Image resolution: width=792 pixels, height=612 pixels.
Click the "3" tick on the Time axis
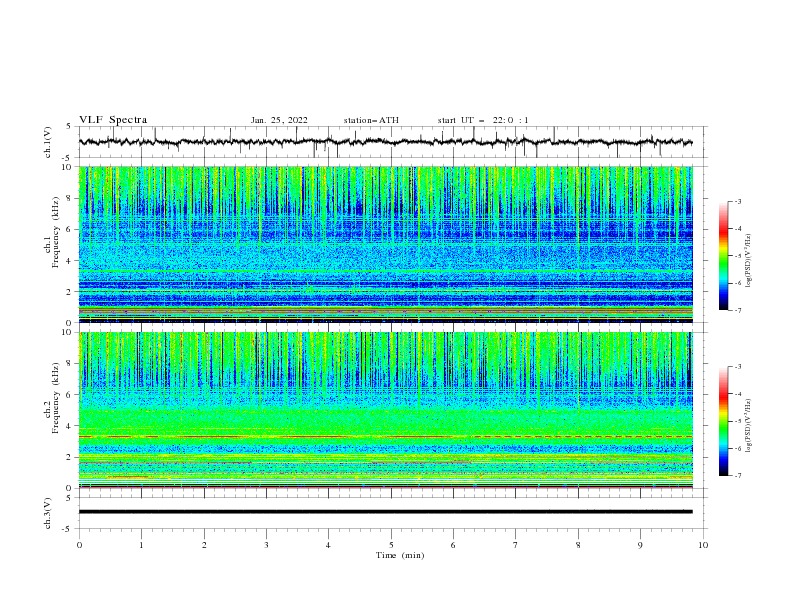pos(266,545)
